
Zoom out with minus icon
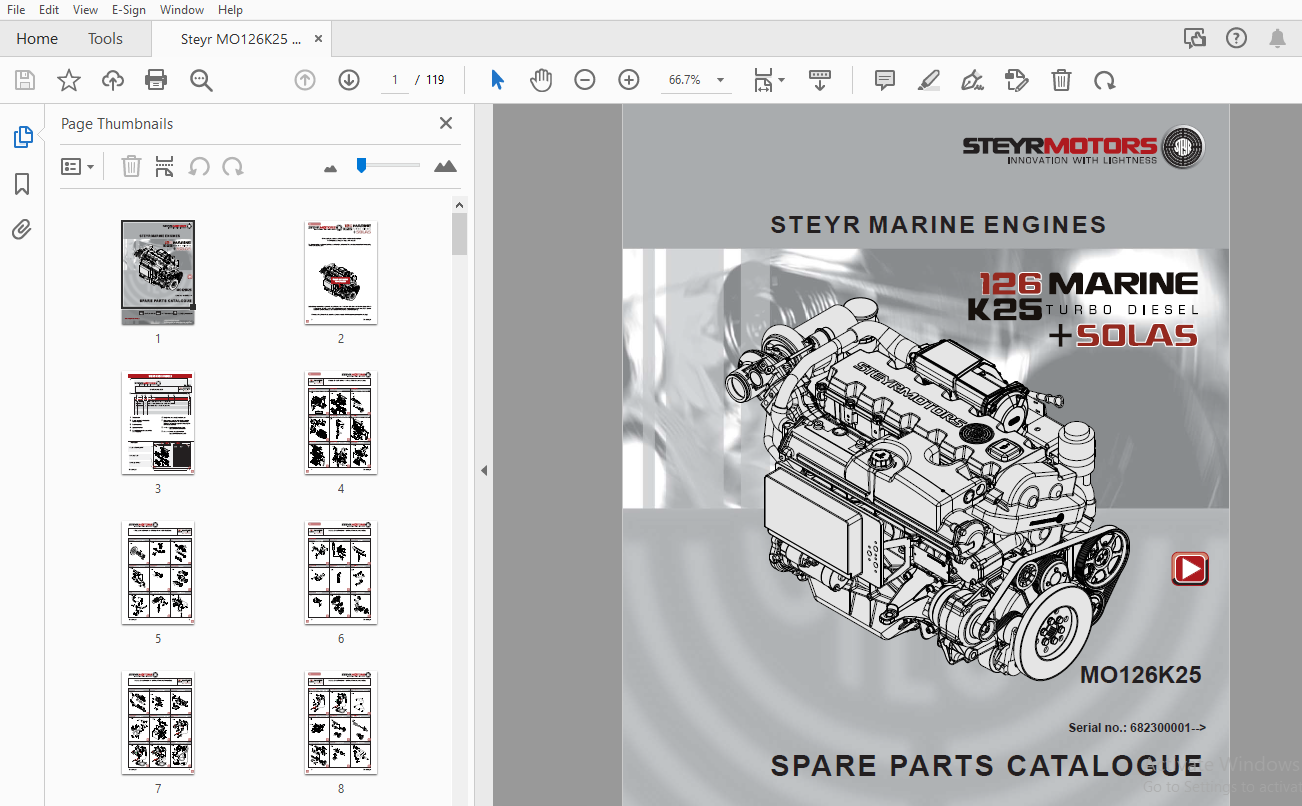[x=585, y=80]
